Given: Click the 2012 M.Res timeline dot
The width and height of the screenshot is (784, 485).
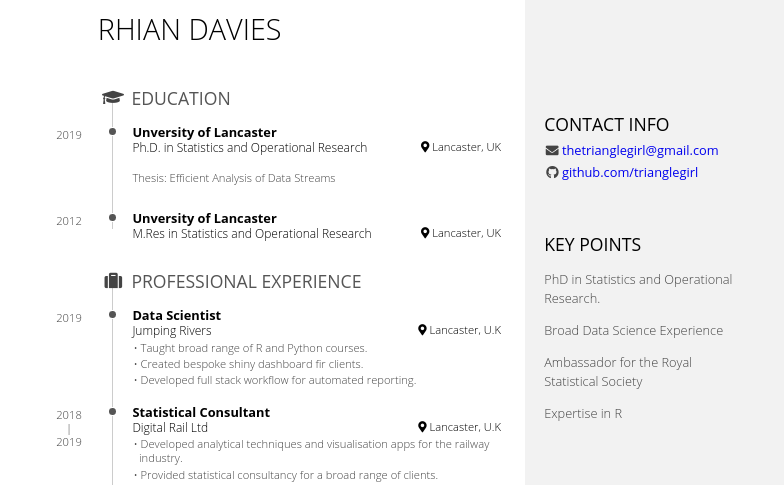Looking at the screenshot, I should click(113, 218).
